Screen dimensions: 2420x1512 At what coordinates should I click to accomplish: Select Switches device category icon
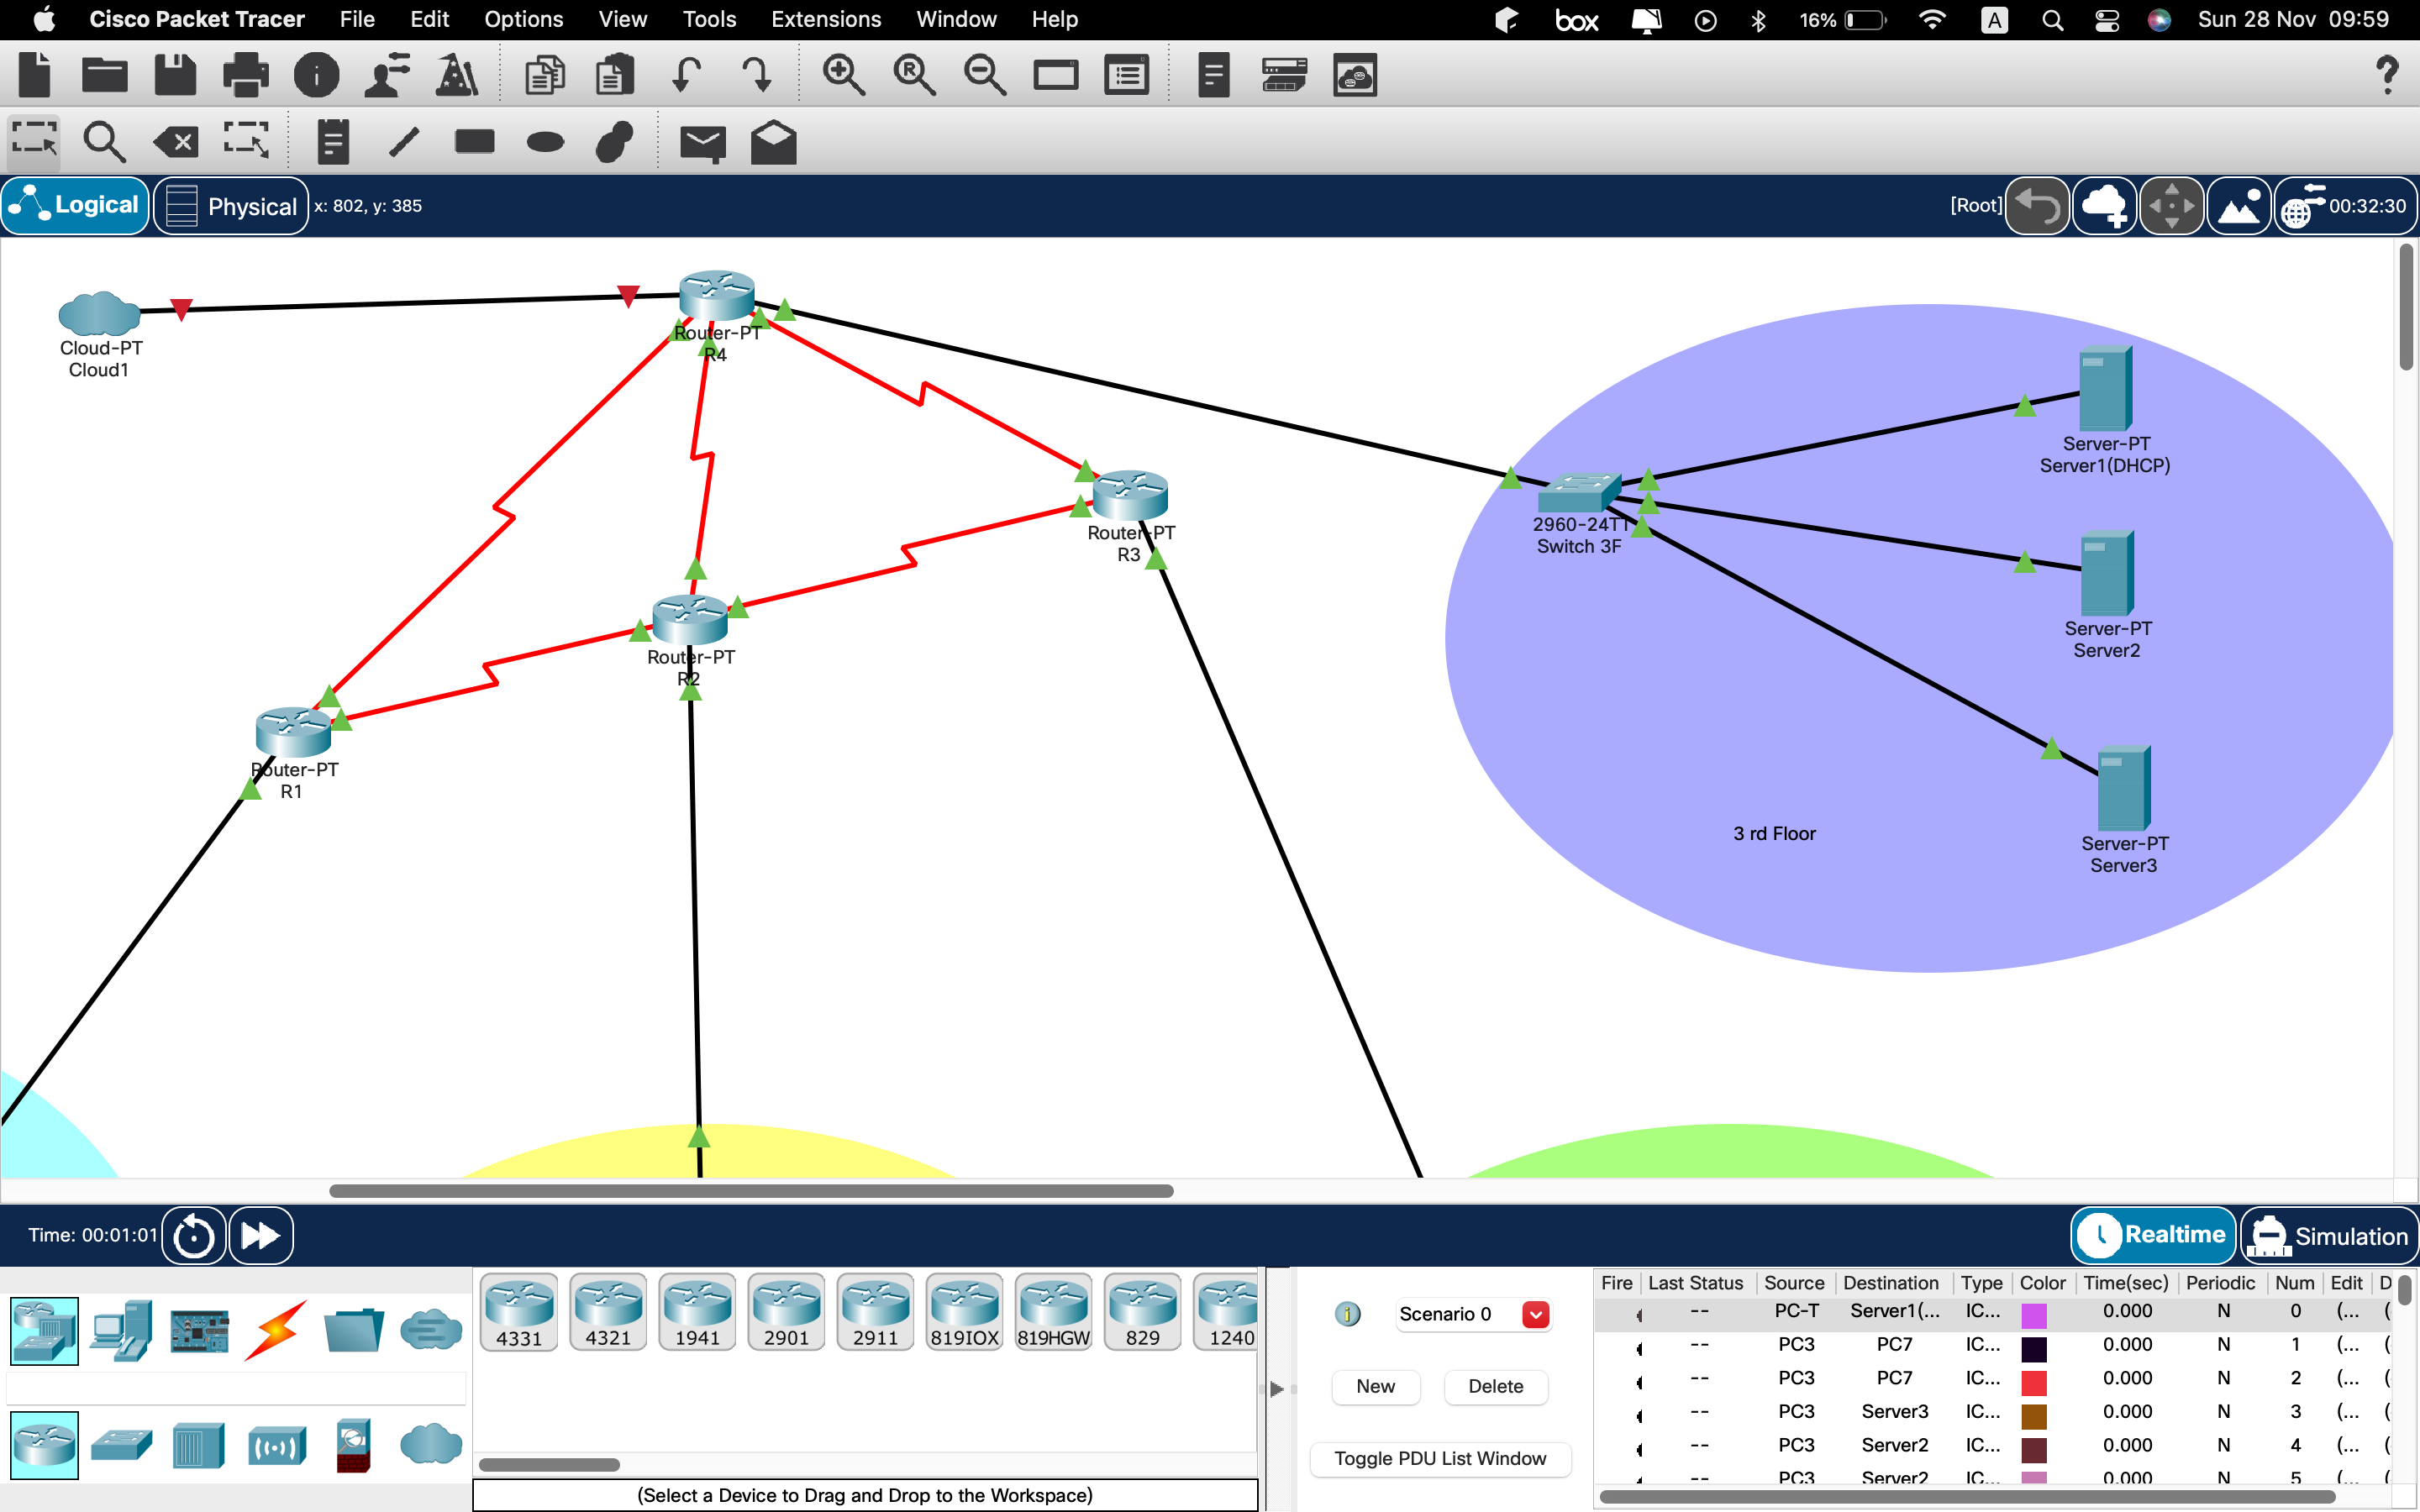[121, 1445]
